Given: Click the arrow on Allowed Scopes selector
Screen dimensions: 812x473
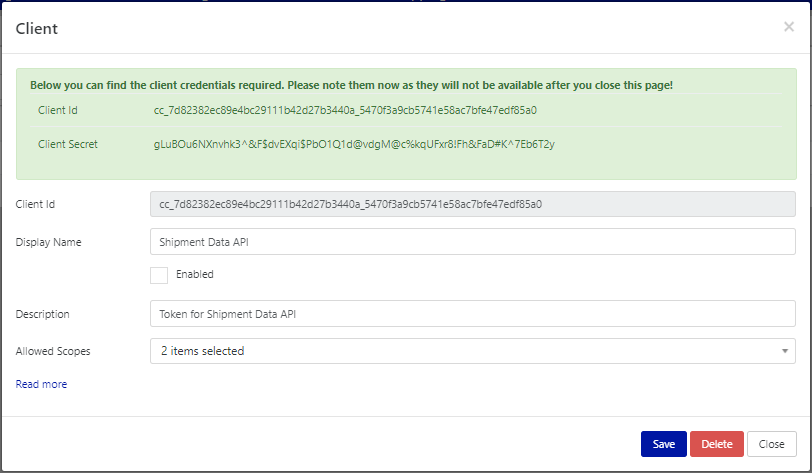Looking at the screenshot, I should pyautogui.click(x=785, y=351).
